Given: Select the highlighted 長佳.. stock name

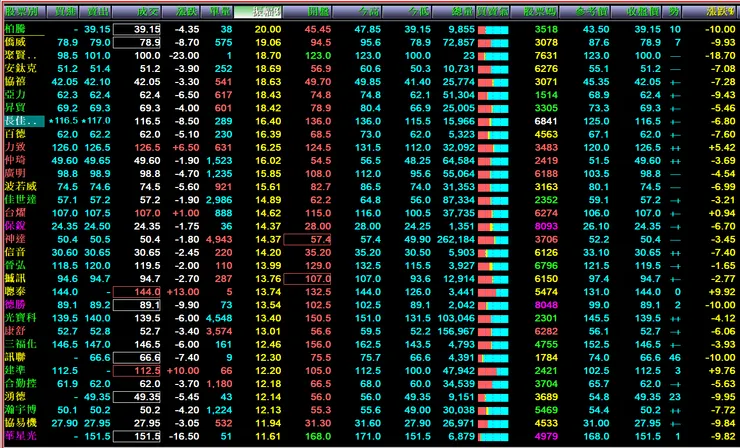Looking at the screenshot, I should pyautogui.click(x=24, y=121).
